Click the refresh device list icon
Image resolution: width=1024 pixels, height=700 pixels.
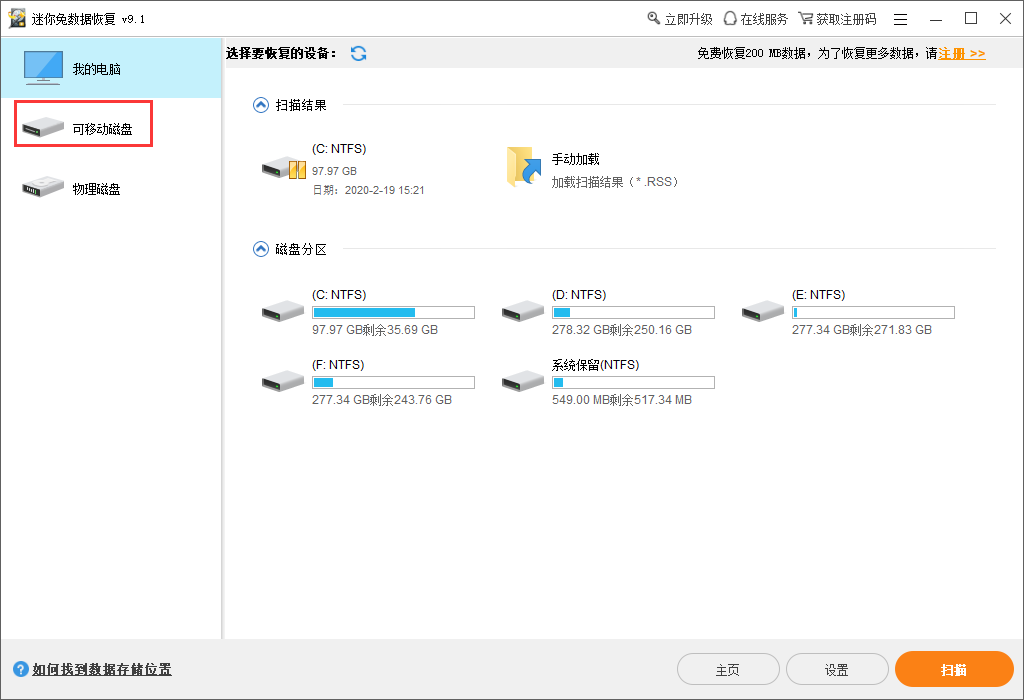click(359, 54)
